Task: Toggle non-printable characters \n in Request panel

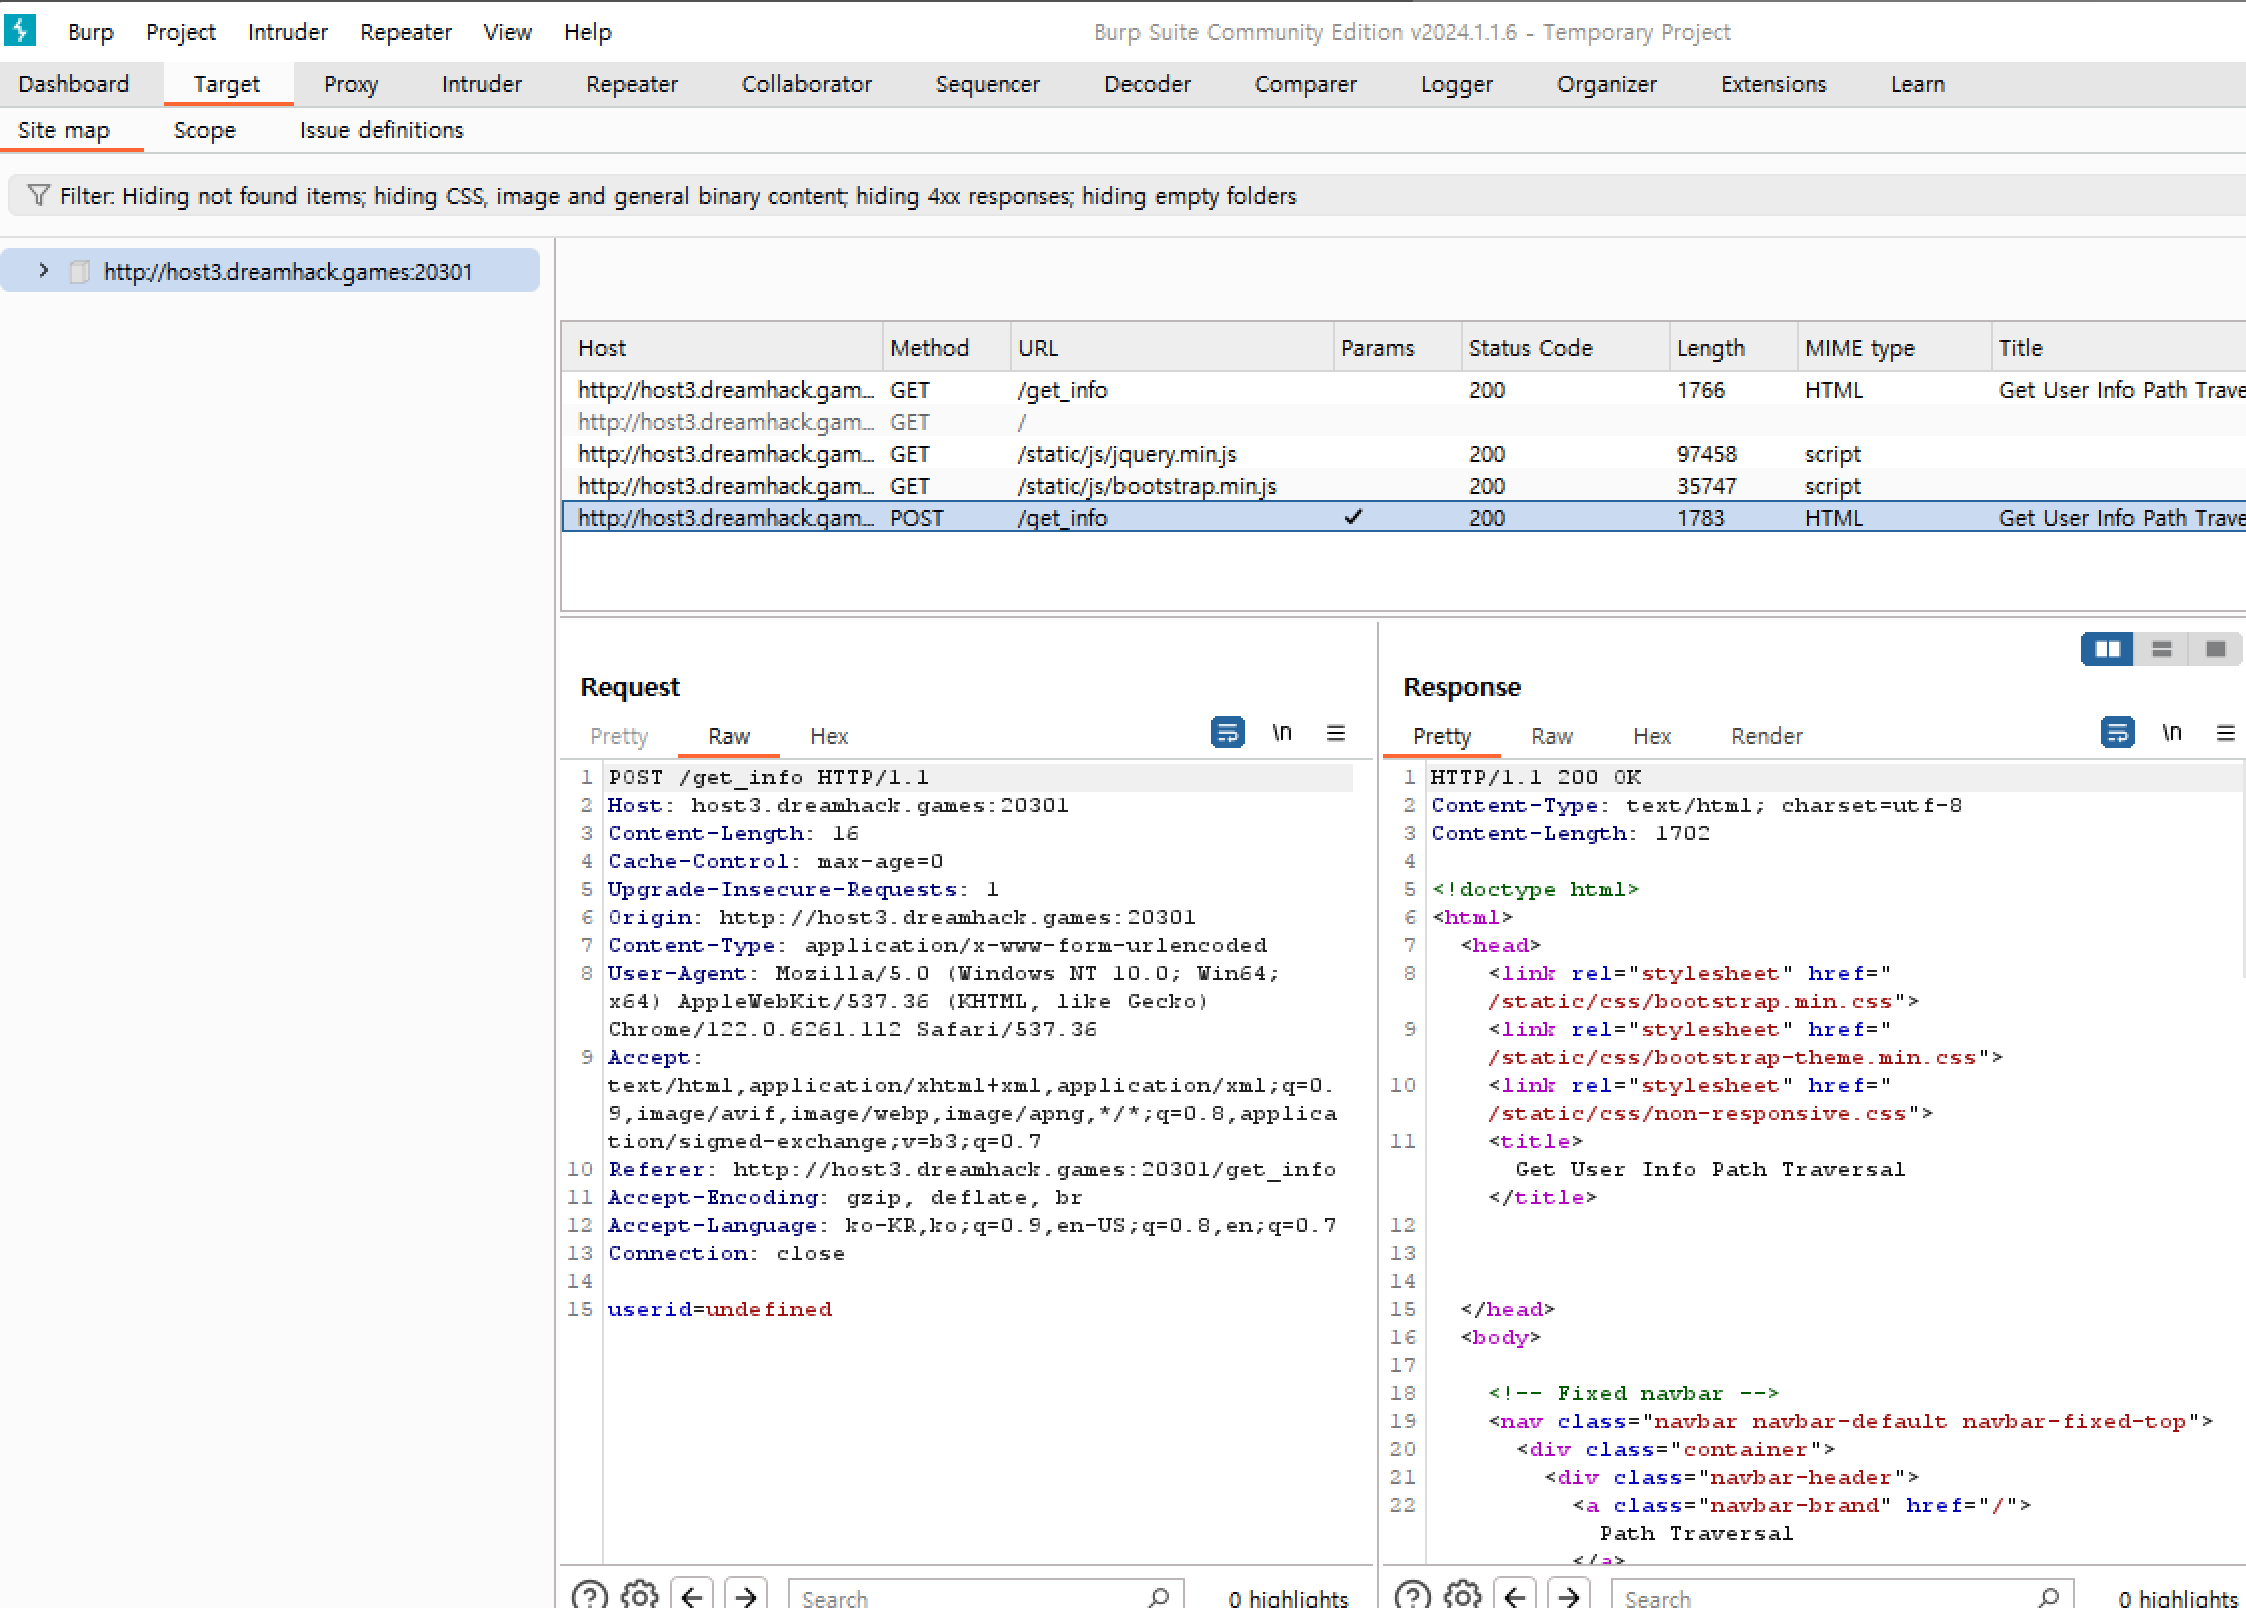Action: (x=1282, y=733)
